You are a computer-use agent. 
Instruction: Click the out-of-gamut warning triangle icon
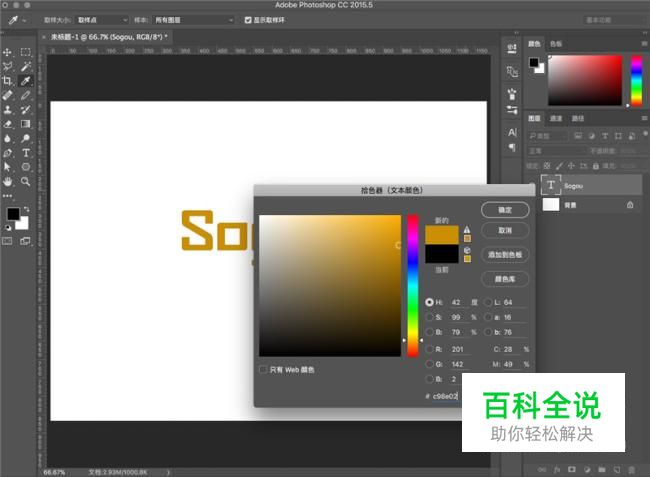tap(466, 229)
